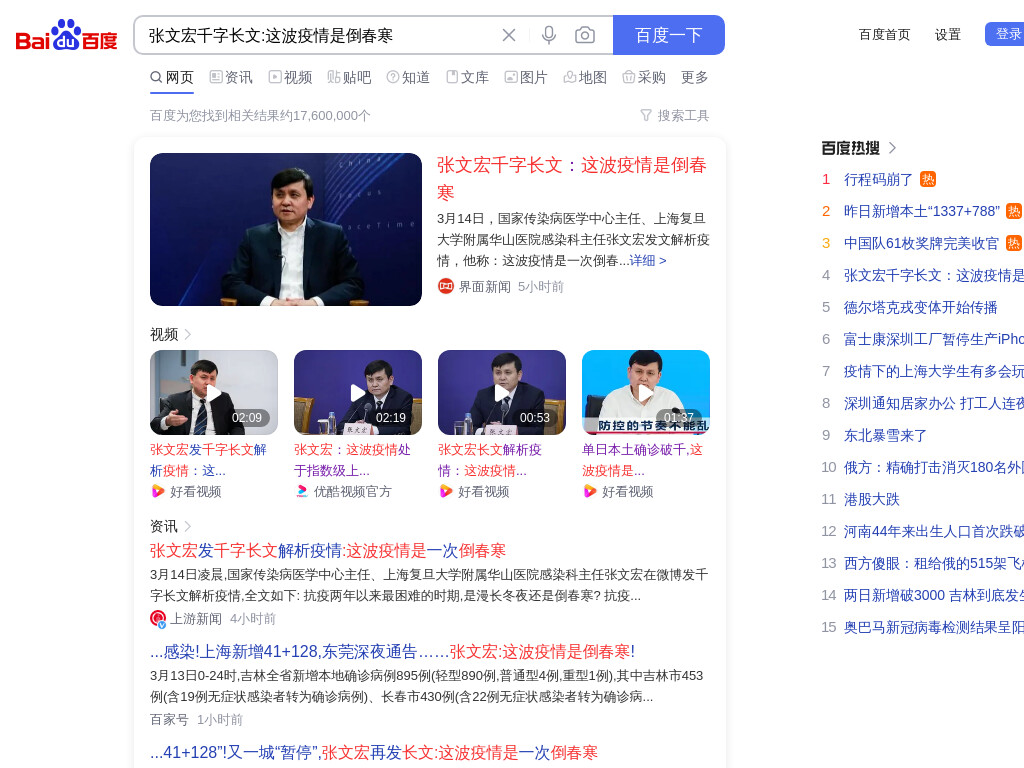Expand 百度热搜 with its chevron
The image size is (1024, 768).
pyautogui.click(x=893, y=148)
